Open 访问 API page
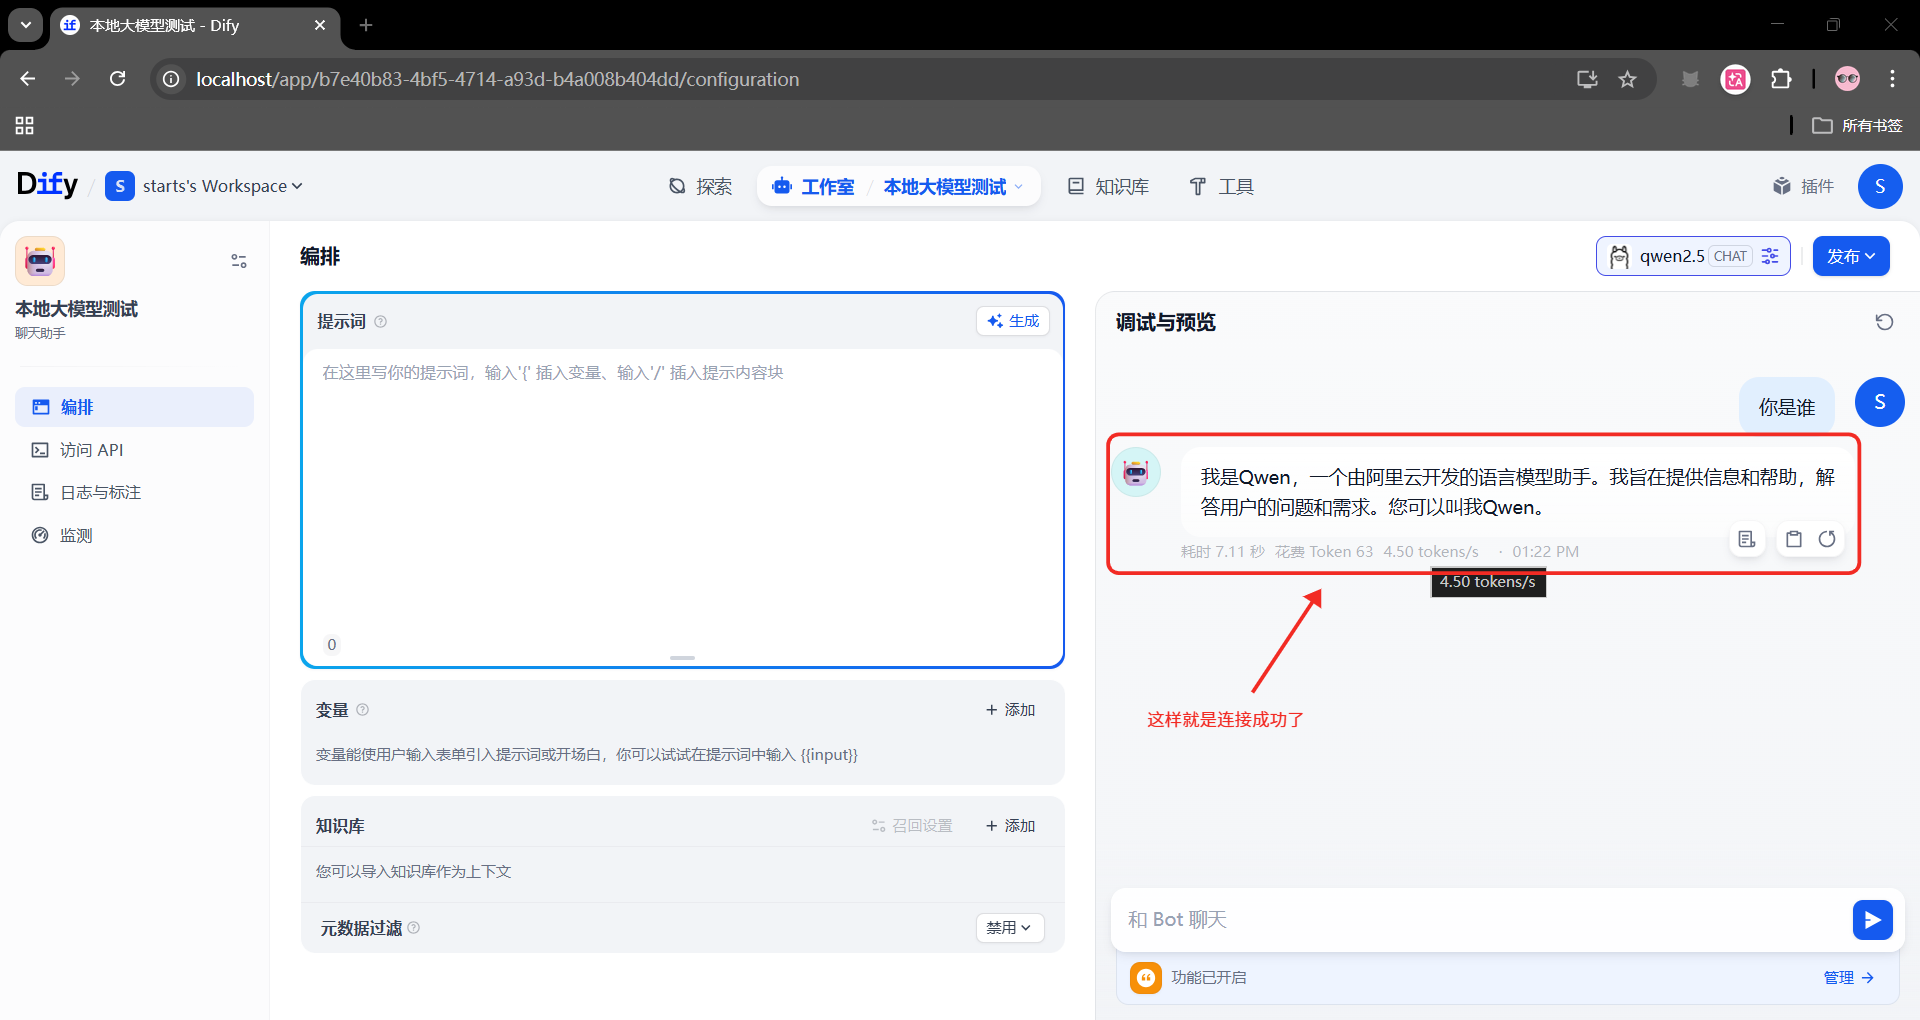The height and width of the screenshot is (1020, 1920). pyautogui.click(x=134, y=450)
